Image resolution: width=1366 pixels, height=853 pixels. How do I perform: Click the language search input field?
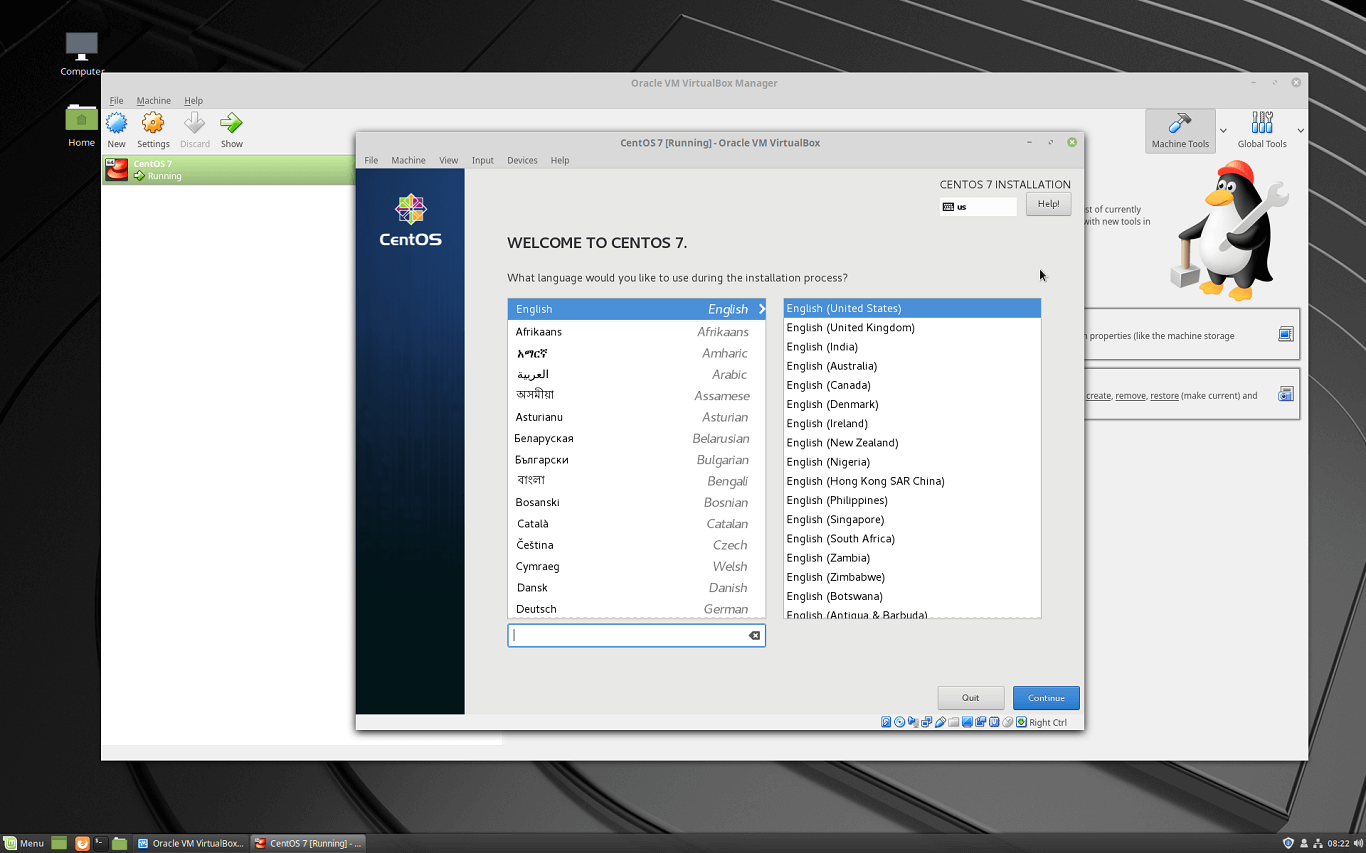pyautogui.click(x=630, y=635)
